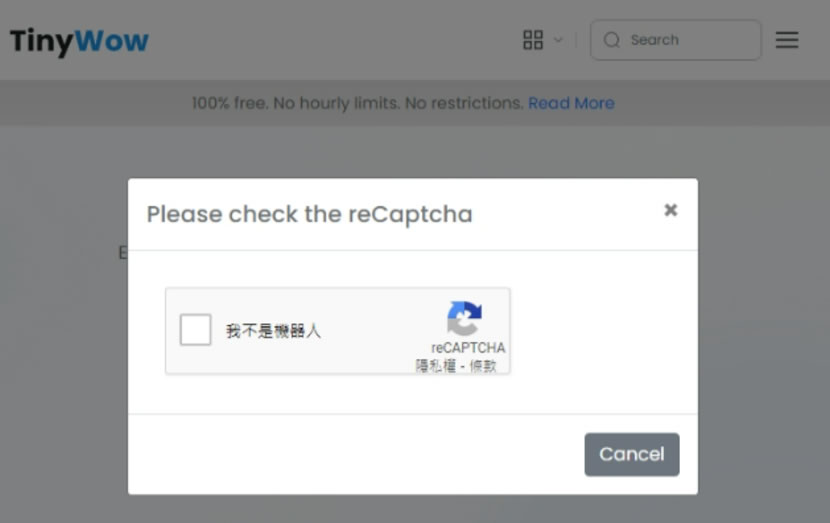
Task: Open the TinyWow logo homepage link
Action: (x=79, y=41)
